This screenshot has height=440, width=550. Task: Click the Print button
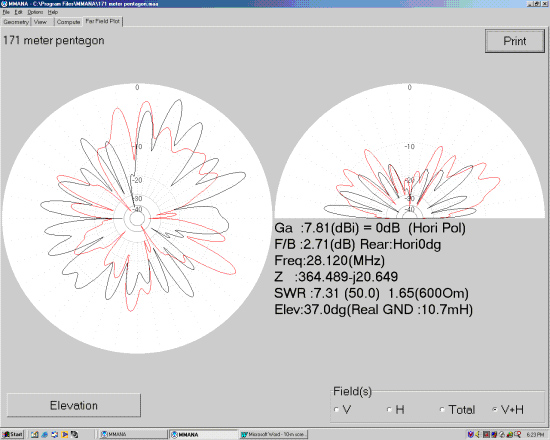[x=515, y=41]
